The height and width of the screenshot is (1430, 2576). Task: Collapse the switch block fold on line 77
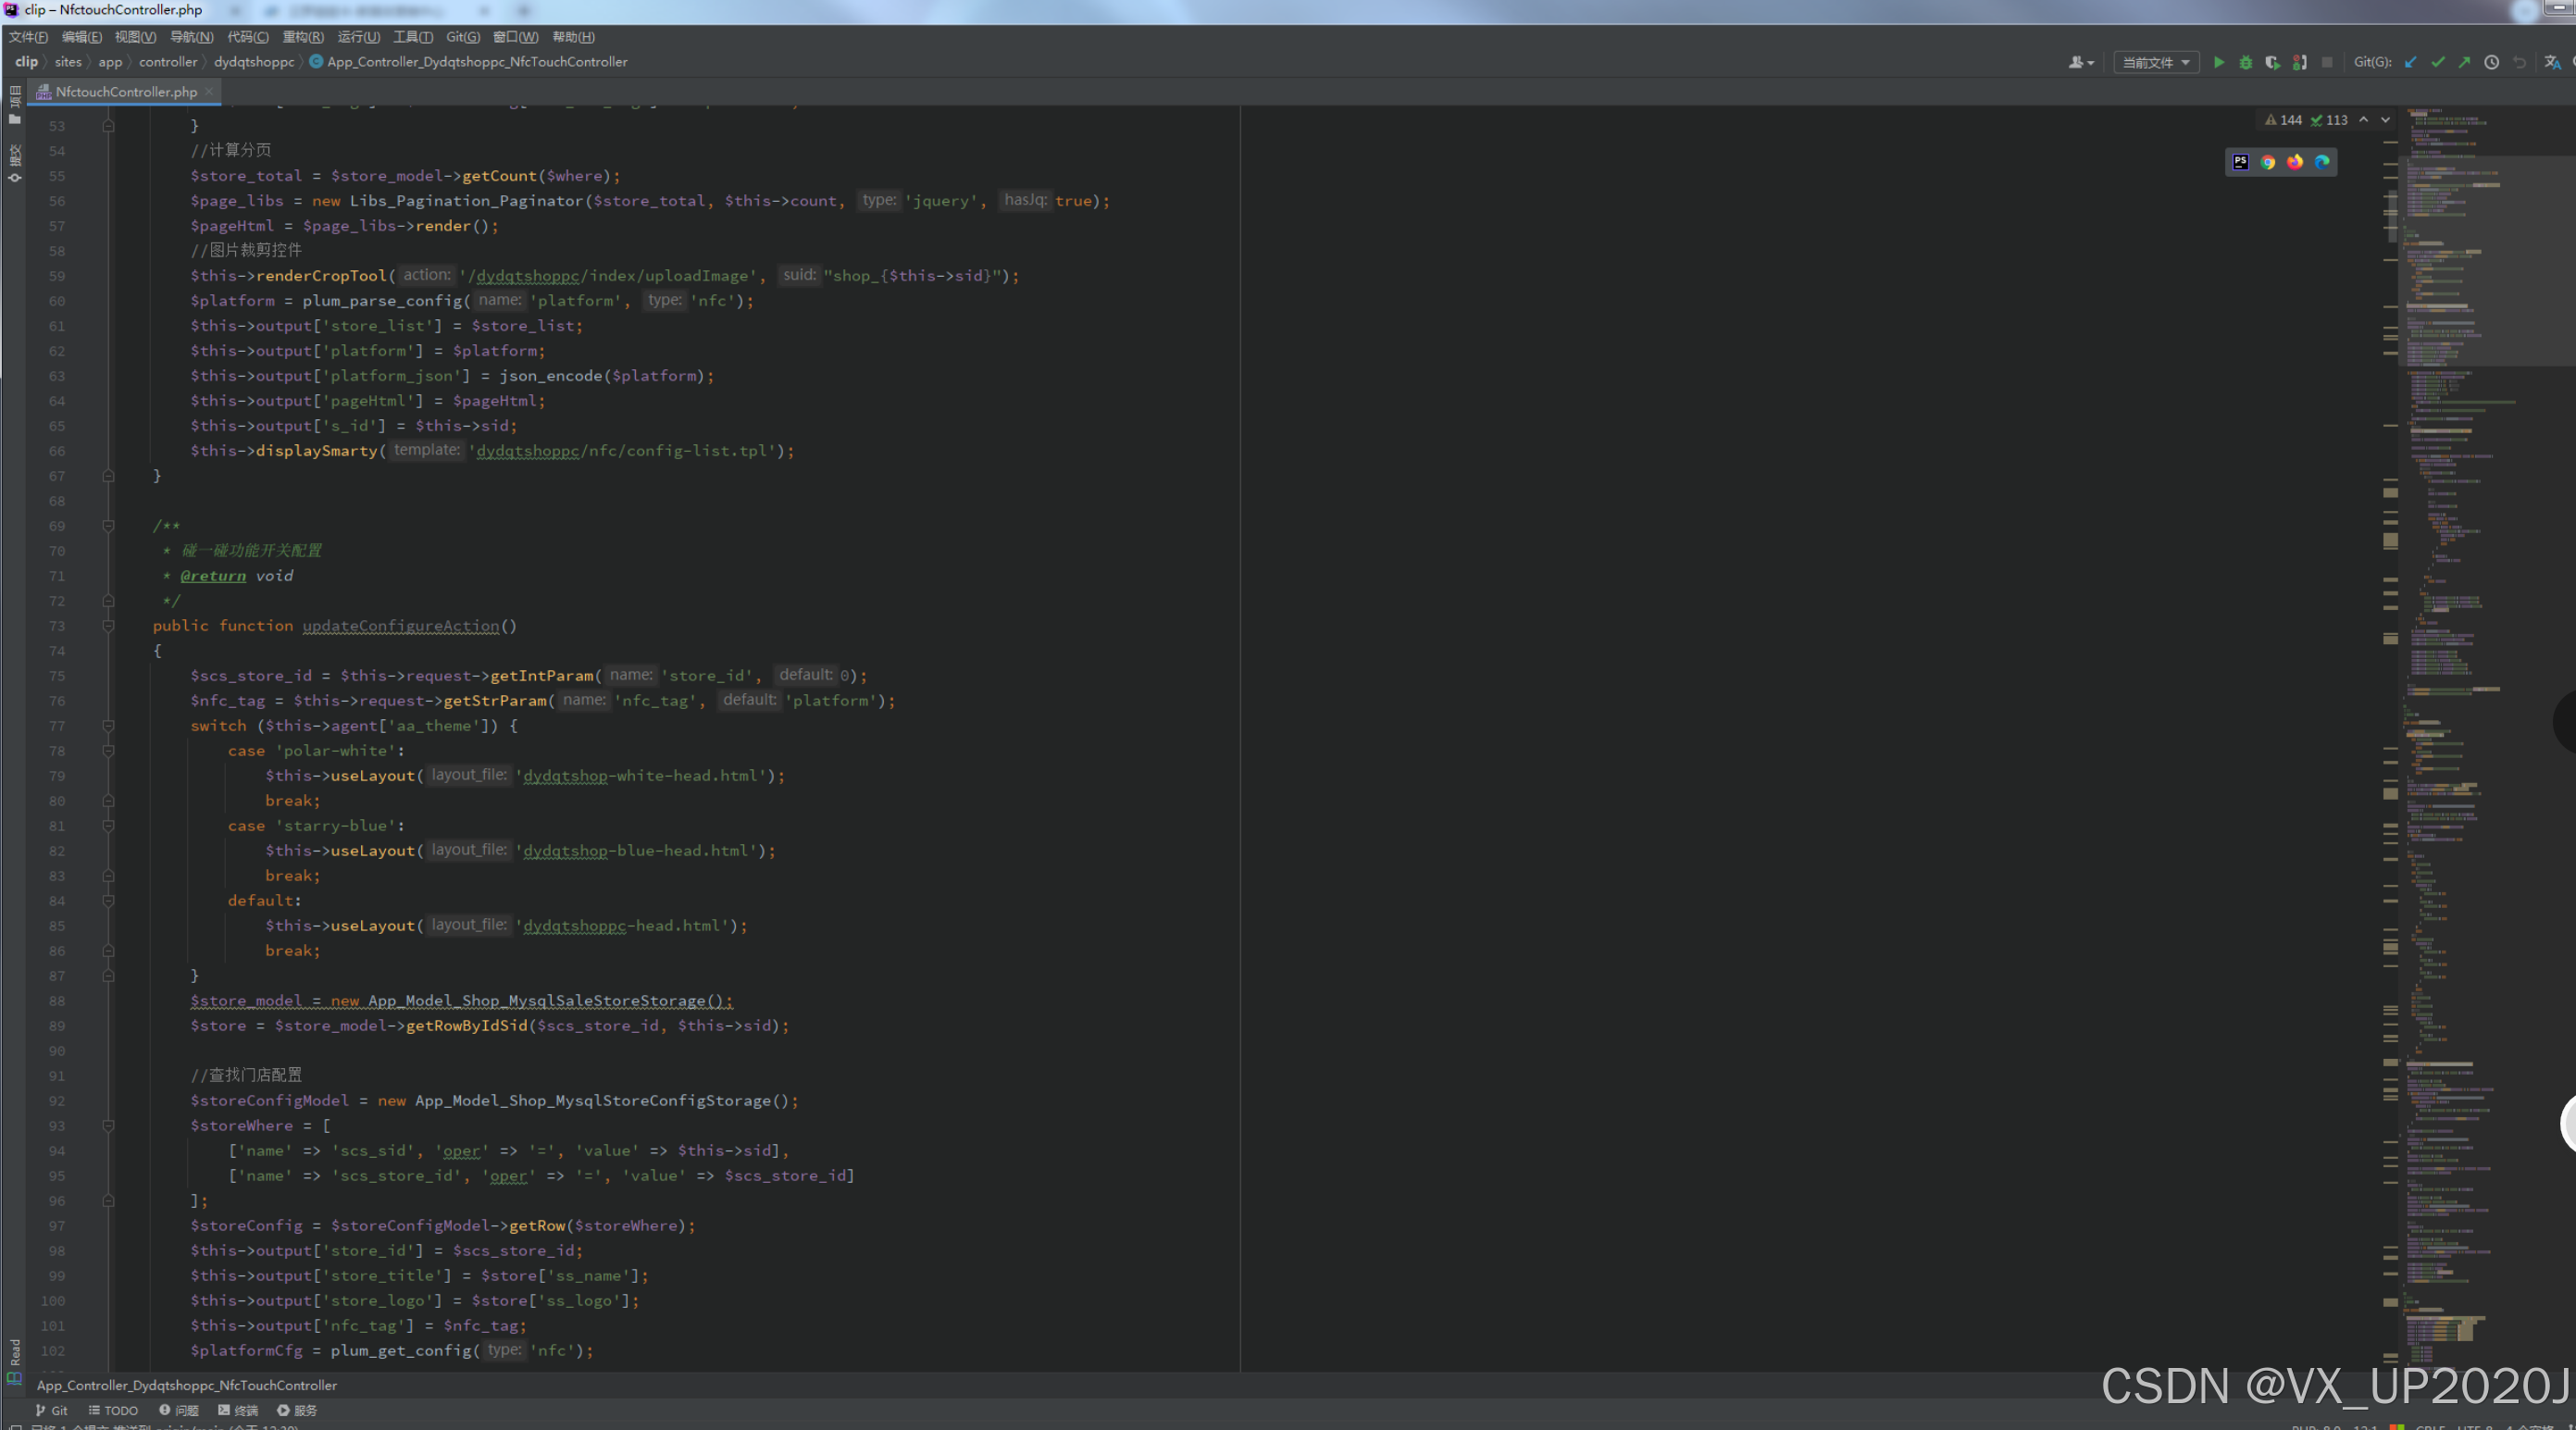pos(108,726)
